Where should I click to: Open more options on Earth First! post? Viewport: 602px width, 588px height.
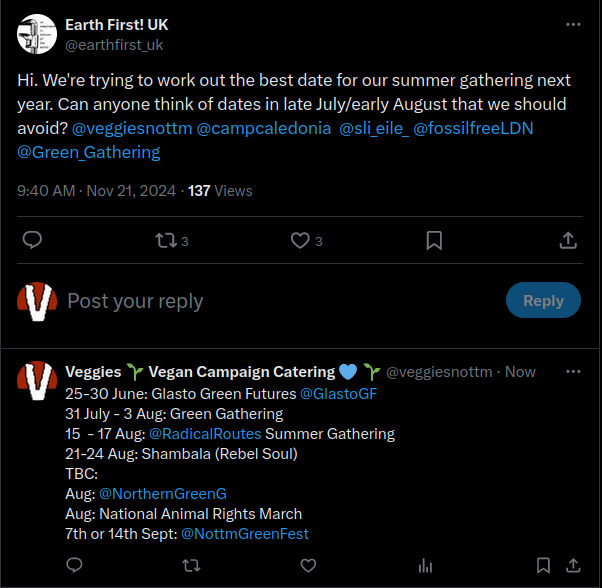pos(573,25)
